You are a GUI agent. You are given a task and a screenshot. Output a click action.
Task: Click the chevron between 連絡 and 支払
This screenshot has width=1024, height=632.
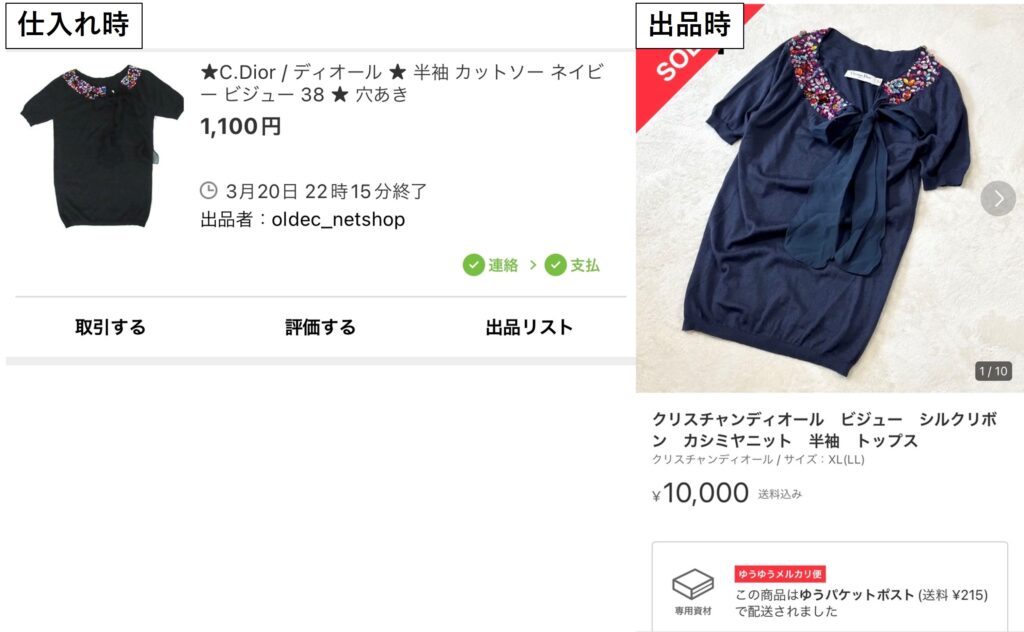(533, 264)
